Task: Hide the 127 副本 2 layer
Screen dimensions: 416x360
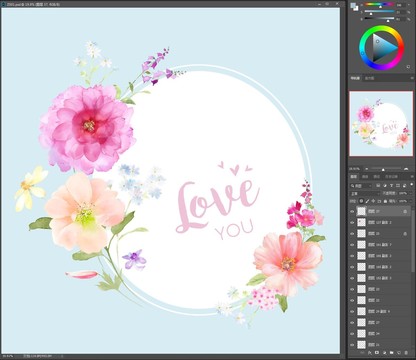Action: pyautogui.click(x=352, y=222)
